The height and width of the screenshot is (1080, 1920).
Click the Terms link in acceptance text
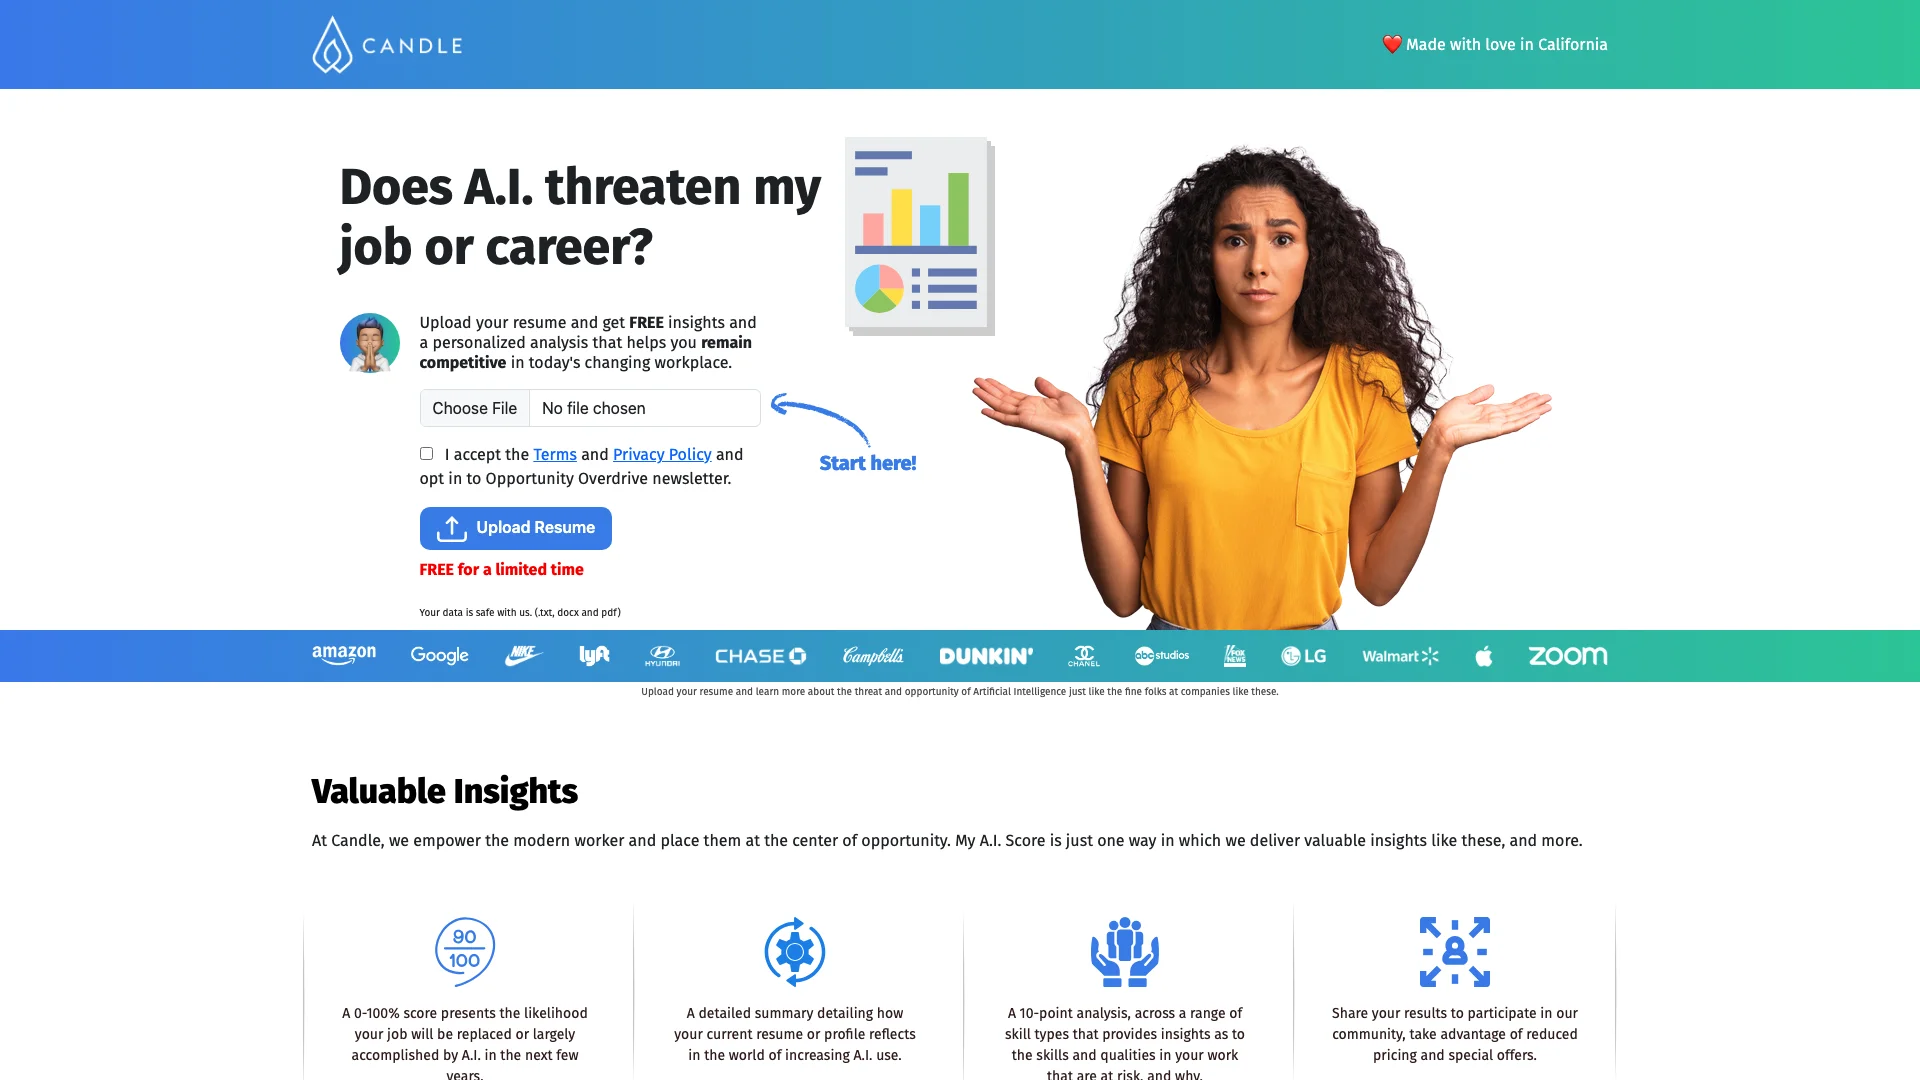(554, 454)
